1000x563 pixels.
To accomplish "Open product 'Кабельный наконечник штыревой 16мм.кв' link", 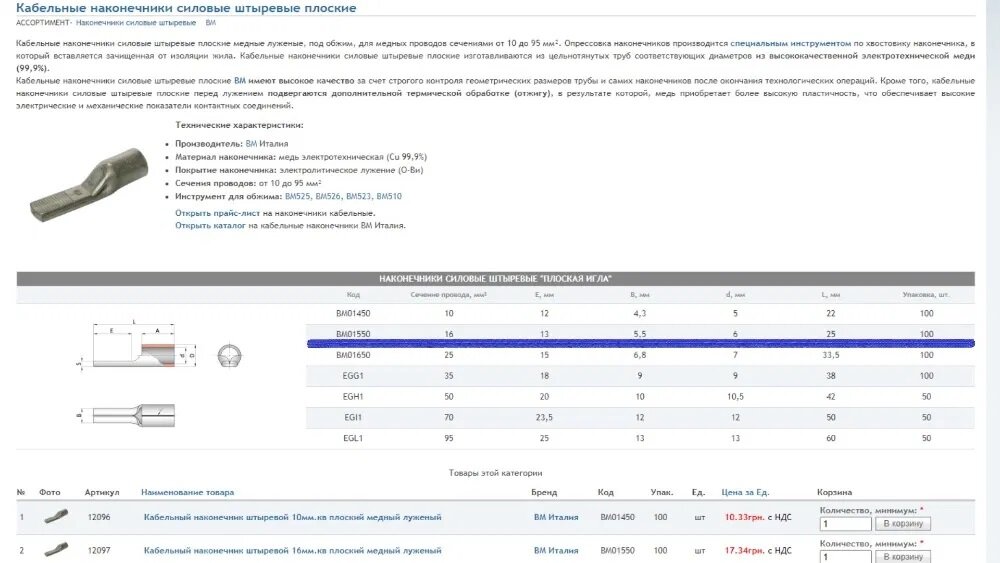I will pyautogui.click(x=292, y=551).
